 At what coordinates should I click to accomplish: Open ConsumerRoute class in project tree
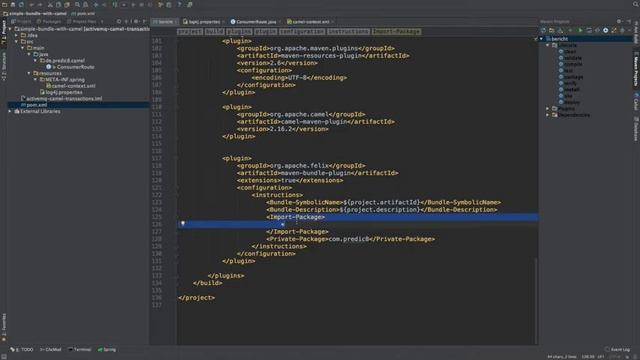point(71,67)
